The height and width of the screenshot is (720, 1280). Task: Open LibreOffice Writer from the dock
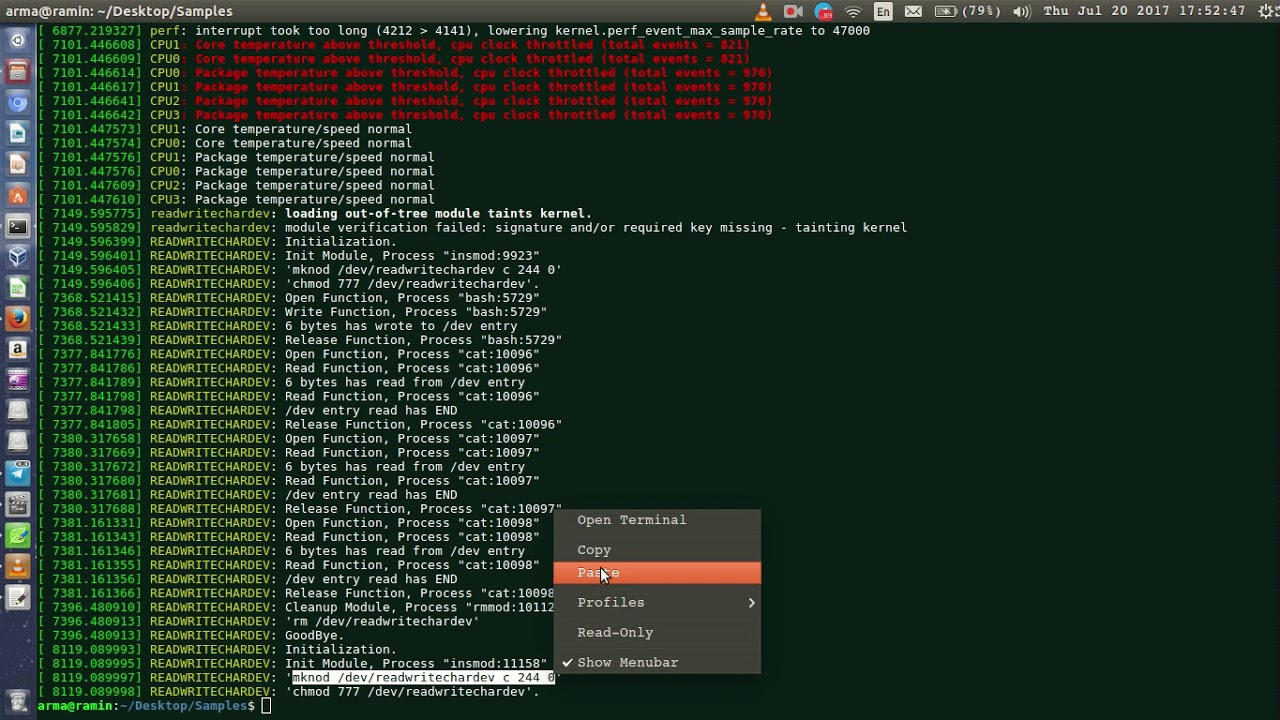coord(17,133)
